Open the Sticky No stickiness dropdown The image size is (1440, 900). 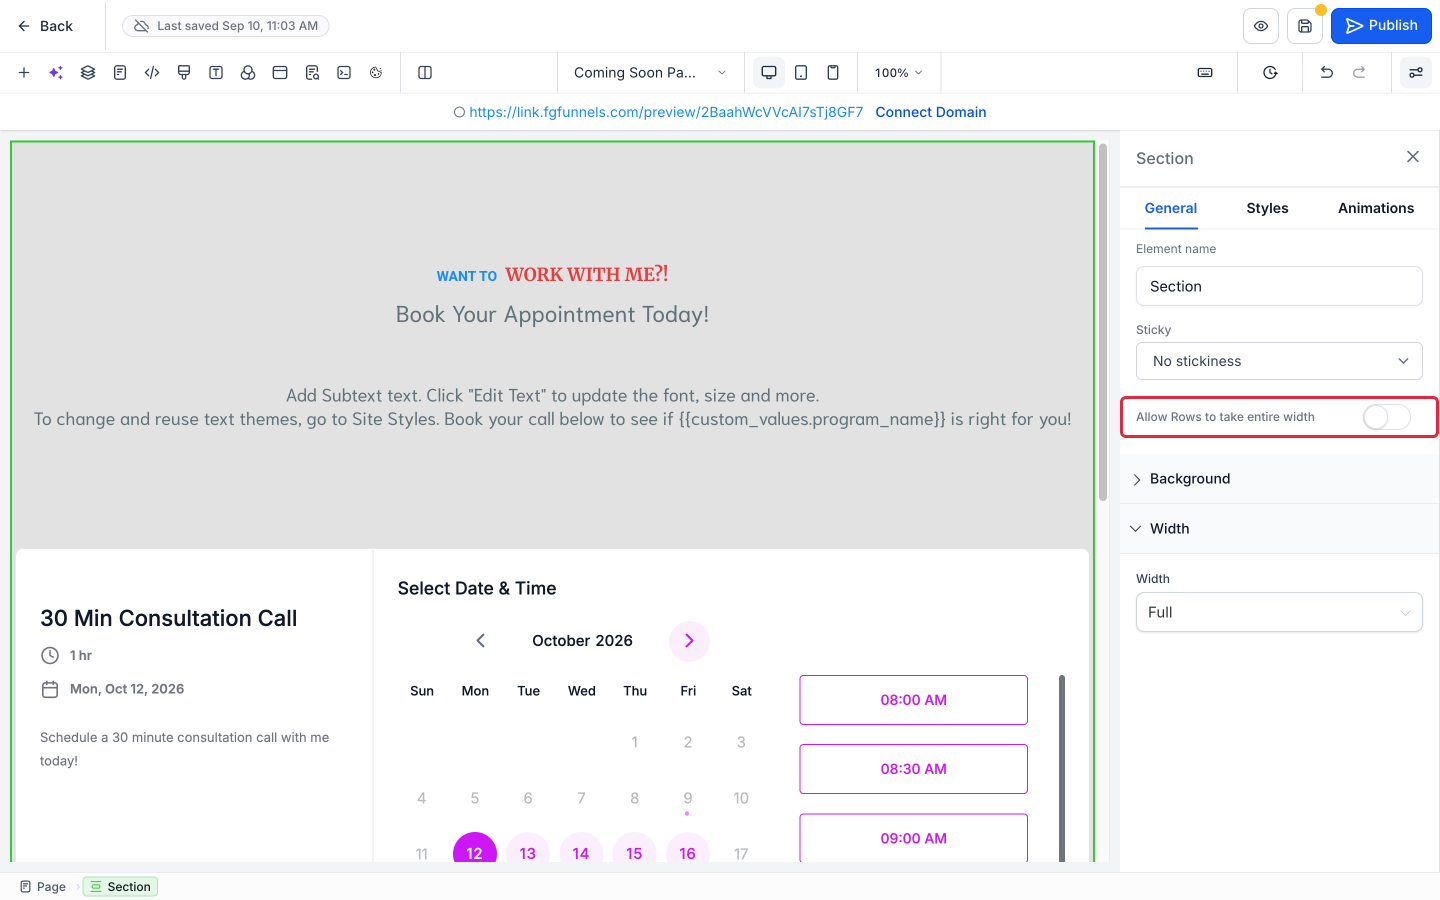click(1279, 361)
